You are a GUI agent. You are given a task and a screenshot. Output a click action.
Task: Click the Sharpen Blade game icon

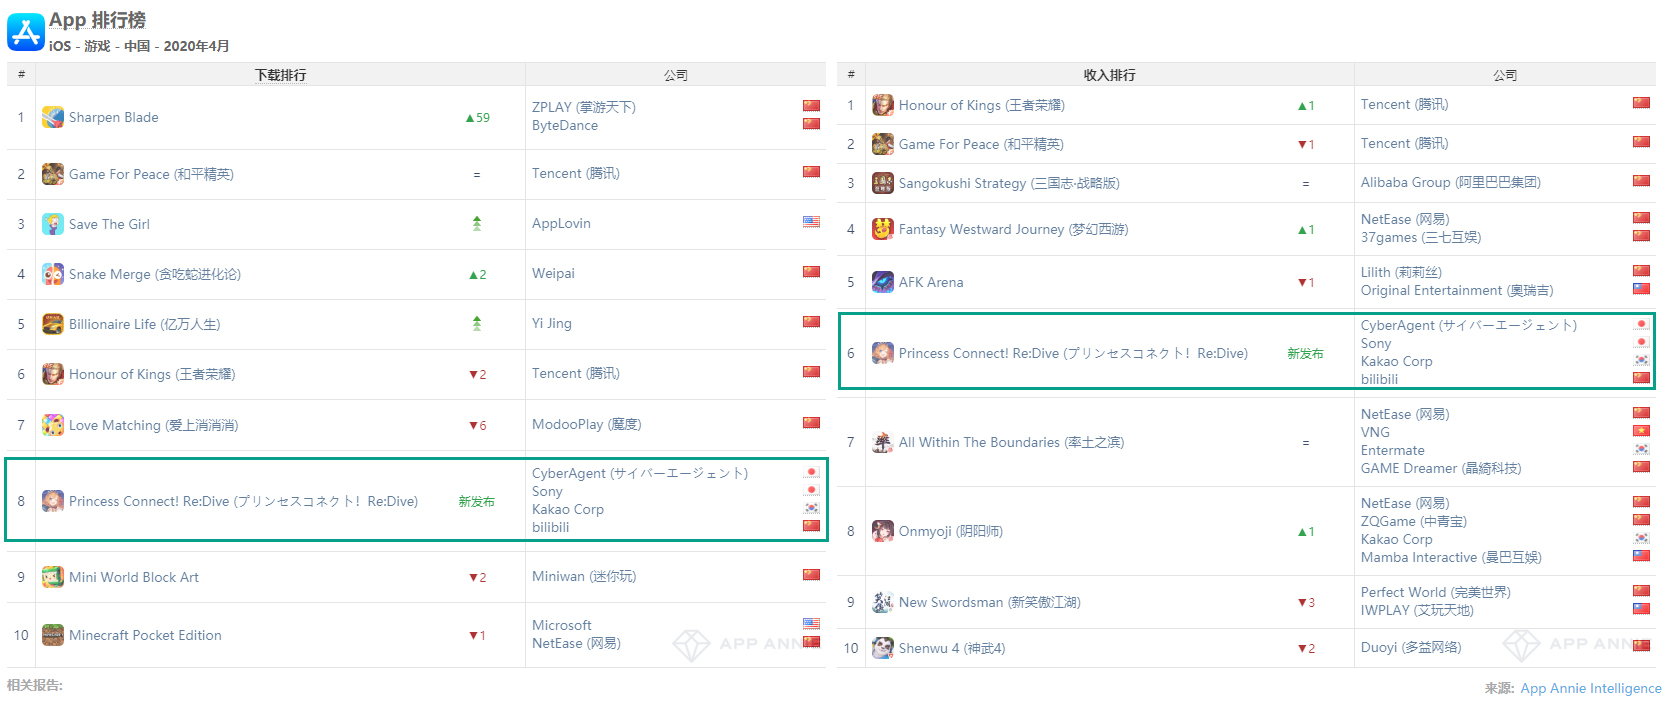[53, 117]
